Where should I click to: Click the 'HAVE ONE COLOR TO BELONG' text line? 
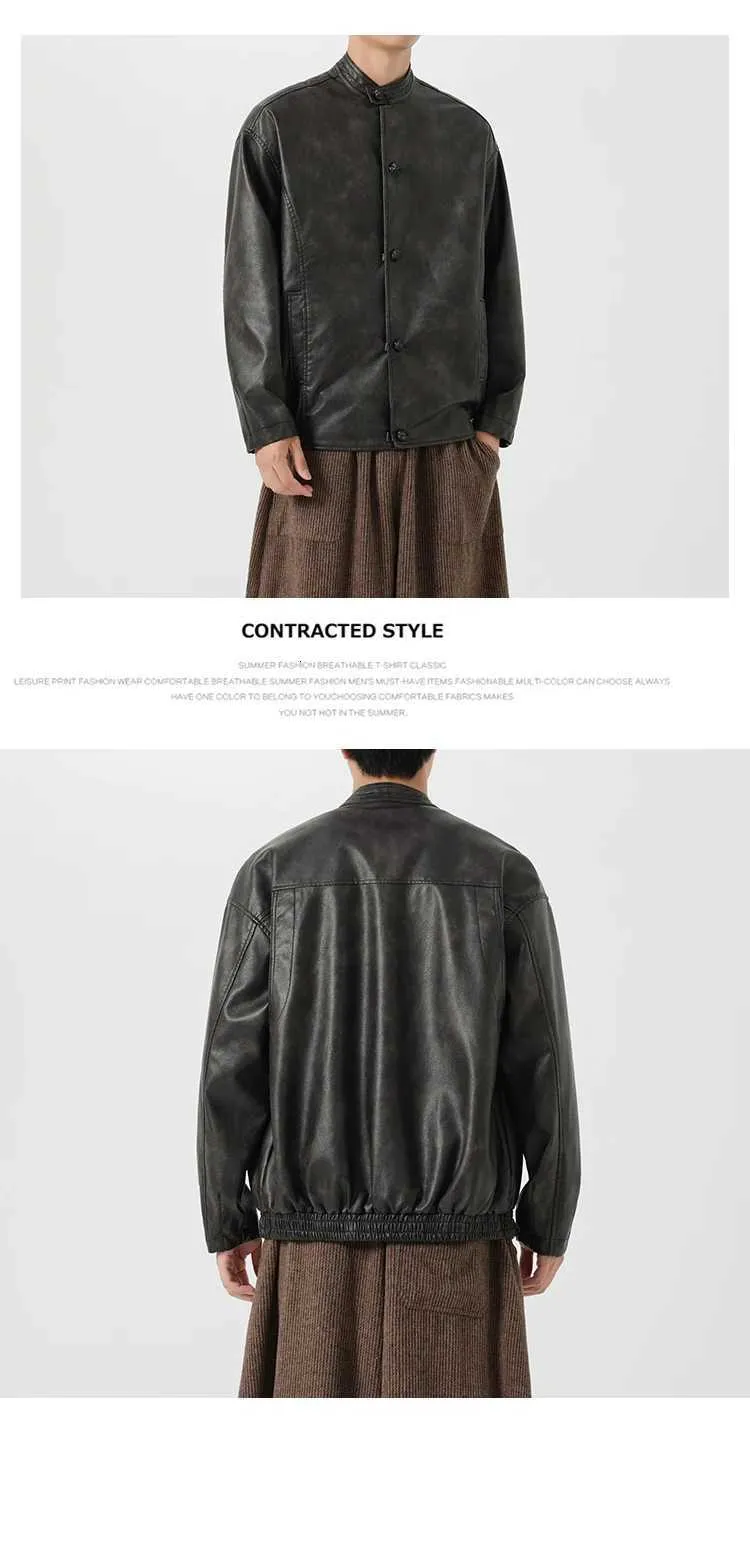(342, 696)
